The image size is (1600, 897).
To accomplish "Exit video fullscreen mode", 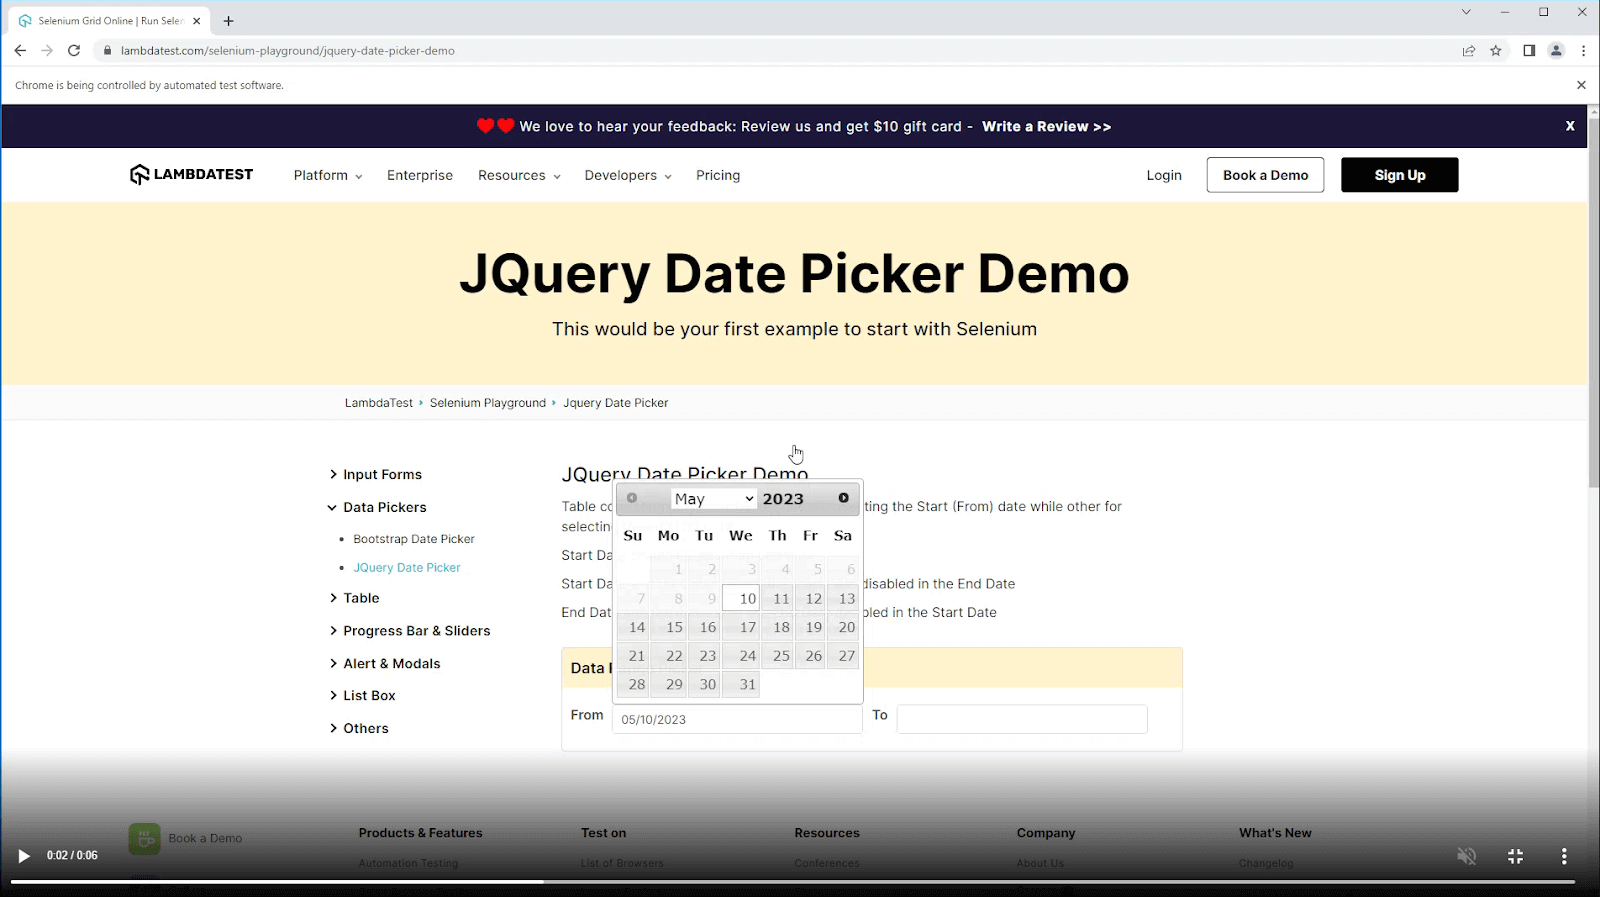I will 1515,856.
